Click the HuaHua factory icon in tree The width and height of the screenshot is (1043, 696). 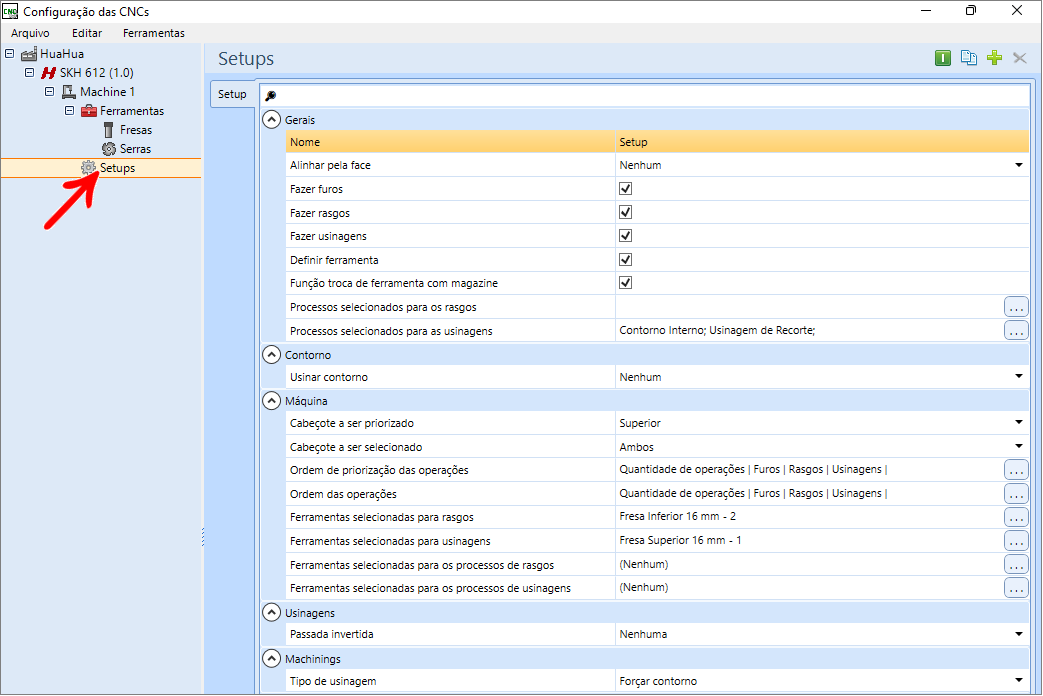[x=29, y=54]
